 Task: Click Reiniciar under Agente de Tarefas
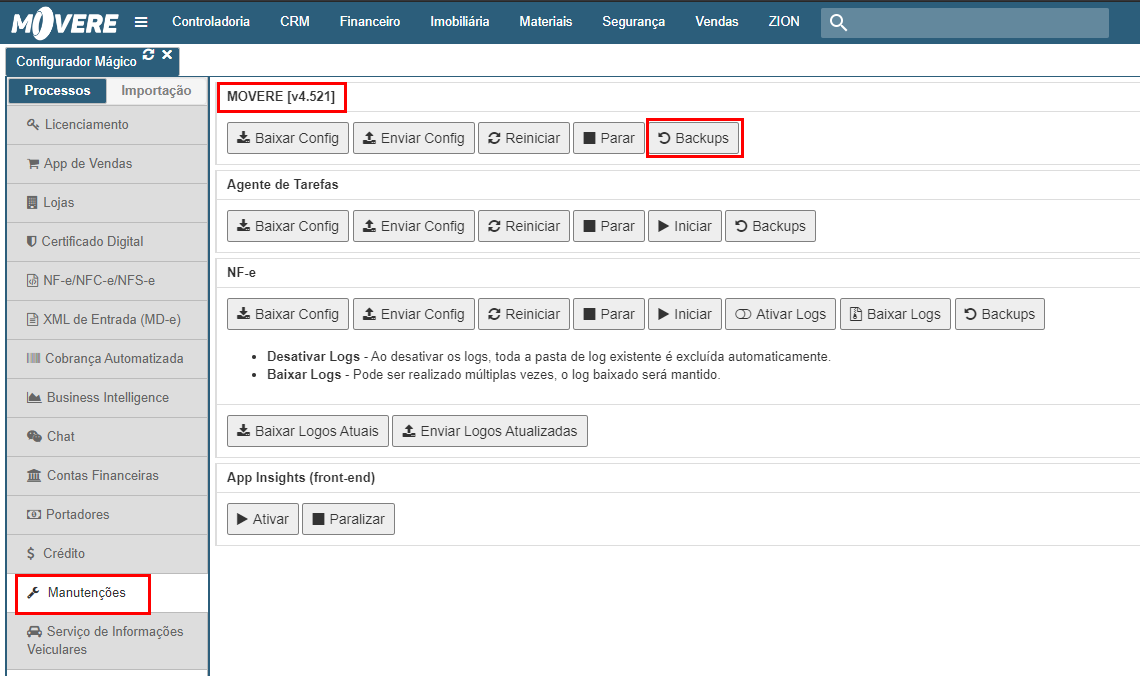coord(523,226)
